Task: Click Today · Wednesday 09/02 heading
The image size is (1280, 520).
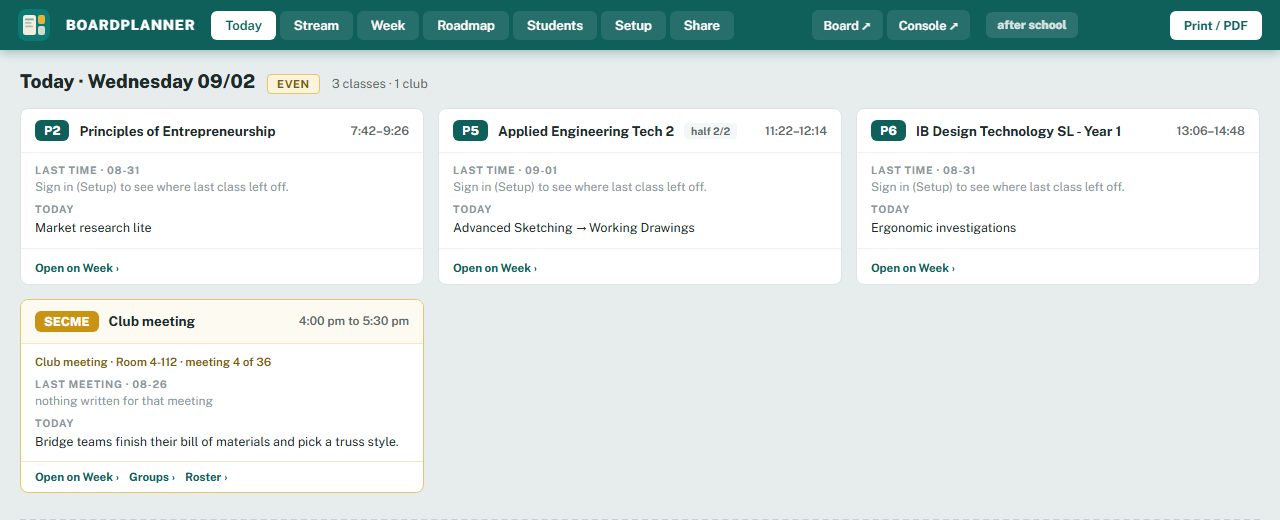Action: pos(138,82)
